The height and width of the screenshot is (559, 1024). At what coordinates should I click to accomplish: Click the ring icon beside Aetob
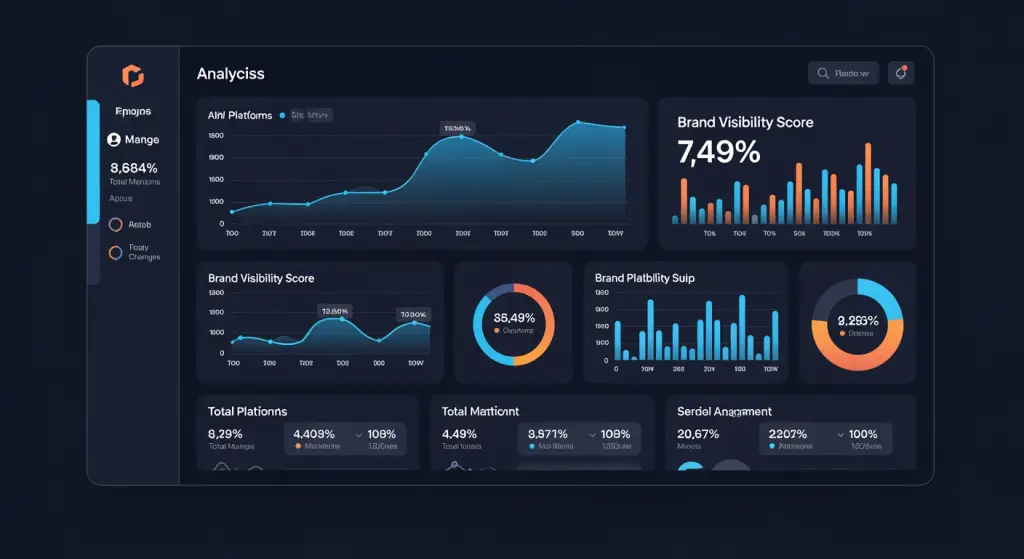tap(115, 225)
